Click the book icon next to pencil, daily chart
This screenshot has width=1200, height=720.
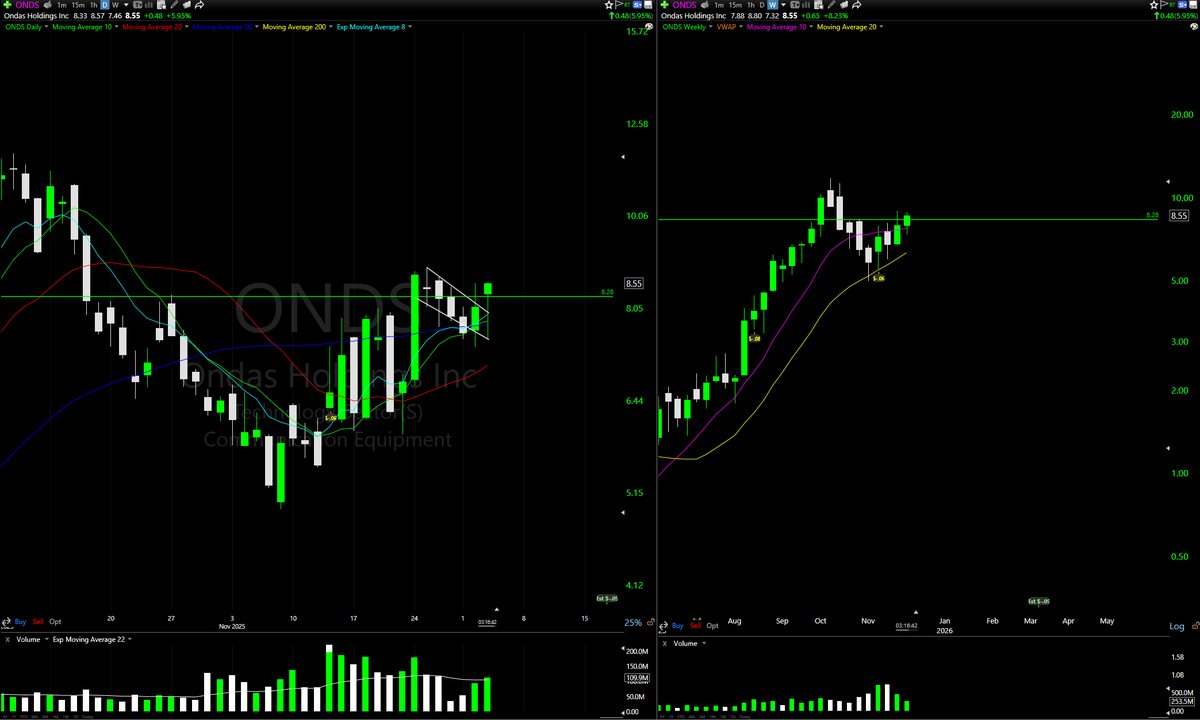pos(187,5)
